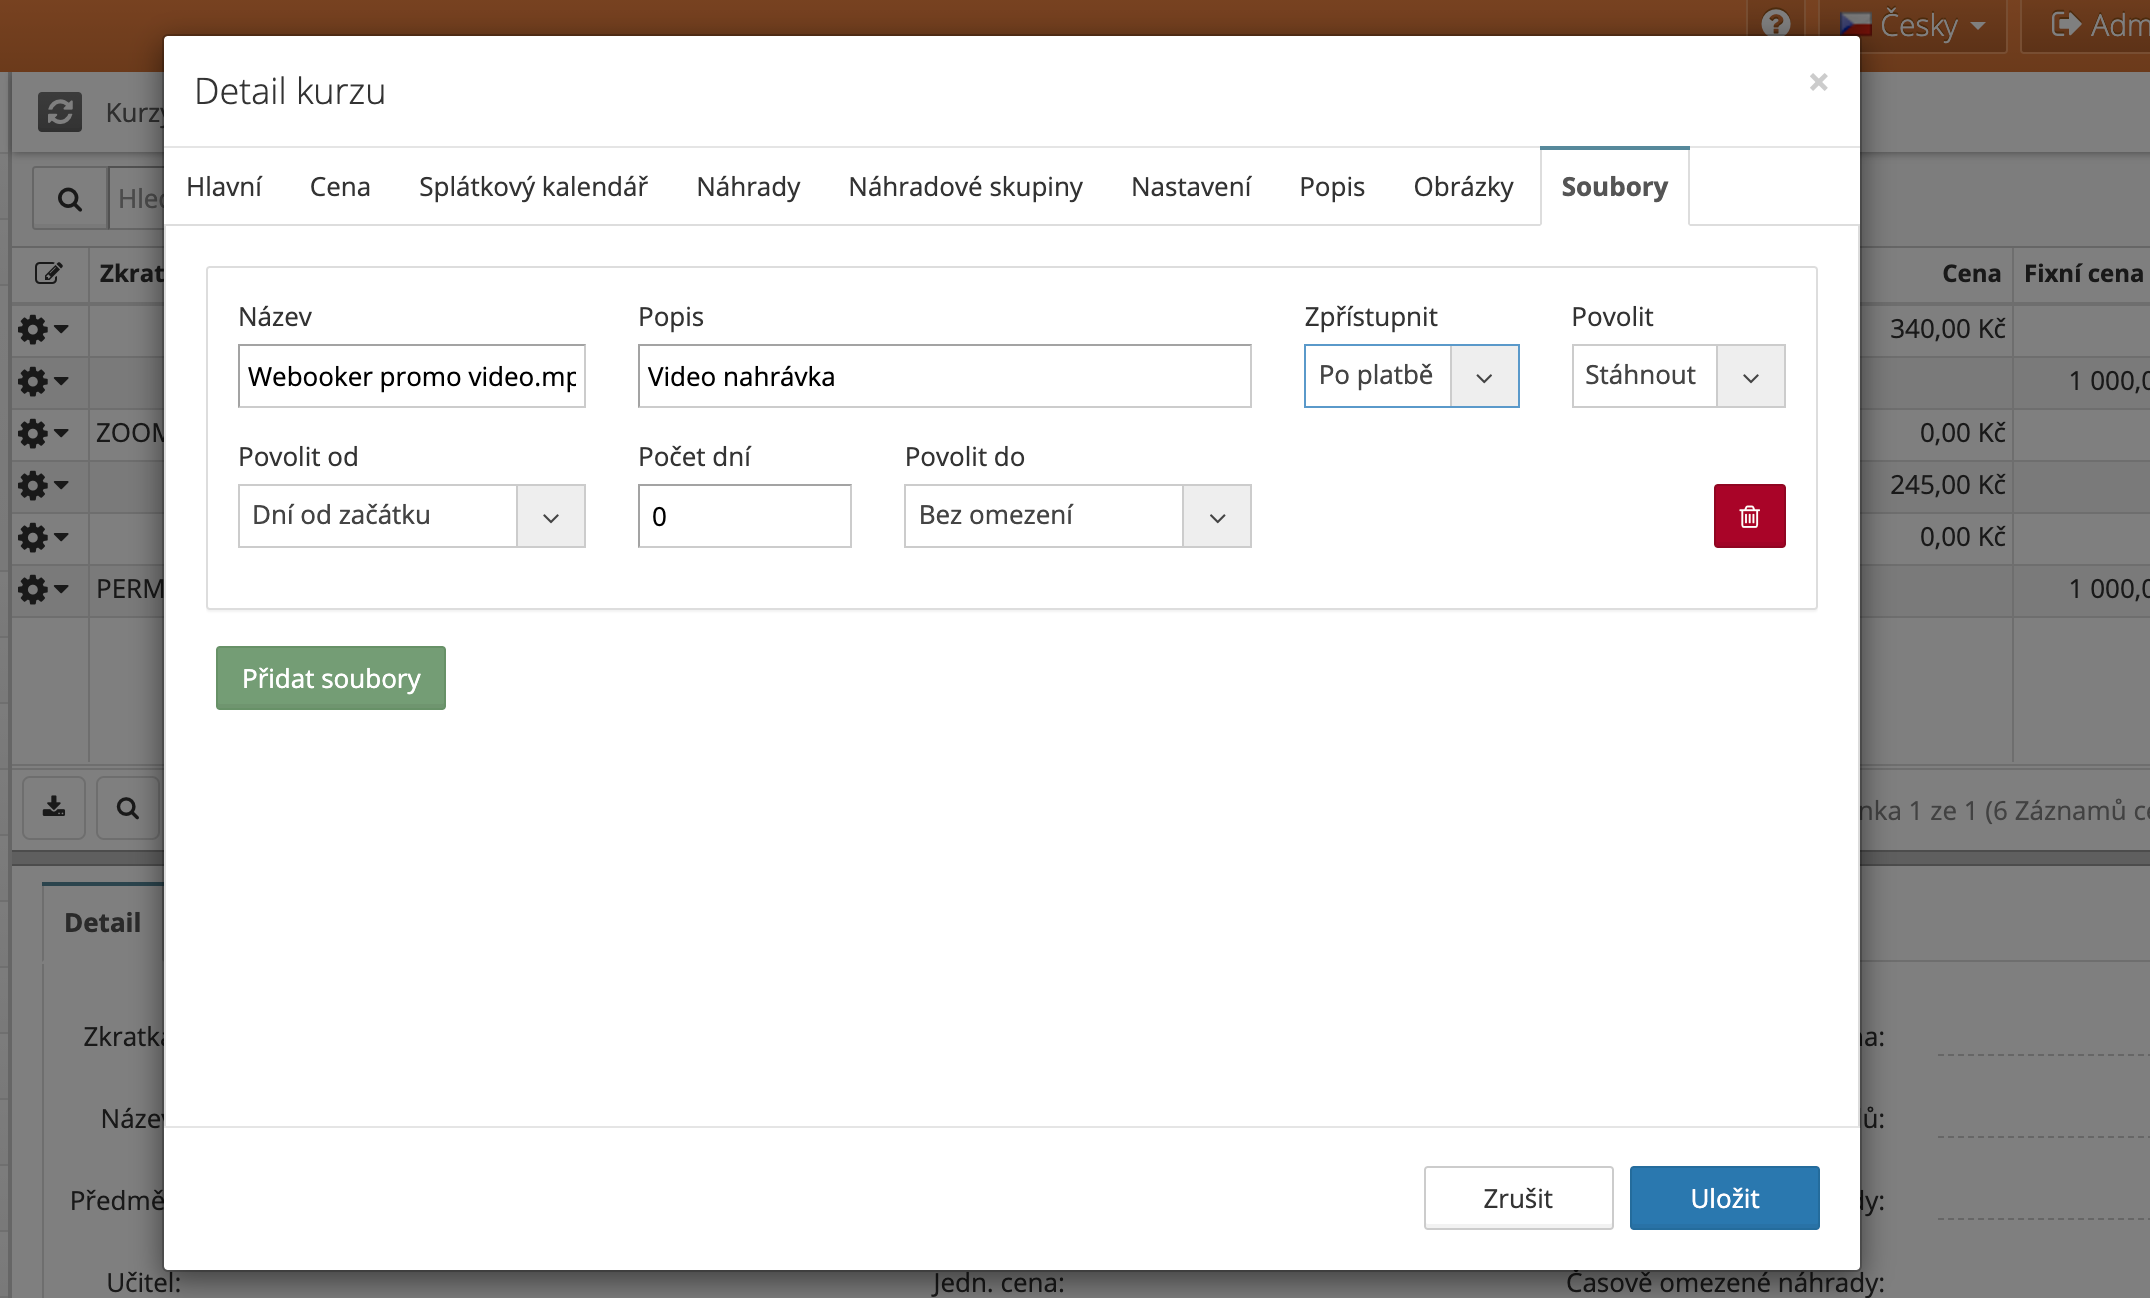
Task: Open the Splátkový kalendář tab
Action: tap(533, 187)
